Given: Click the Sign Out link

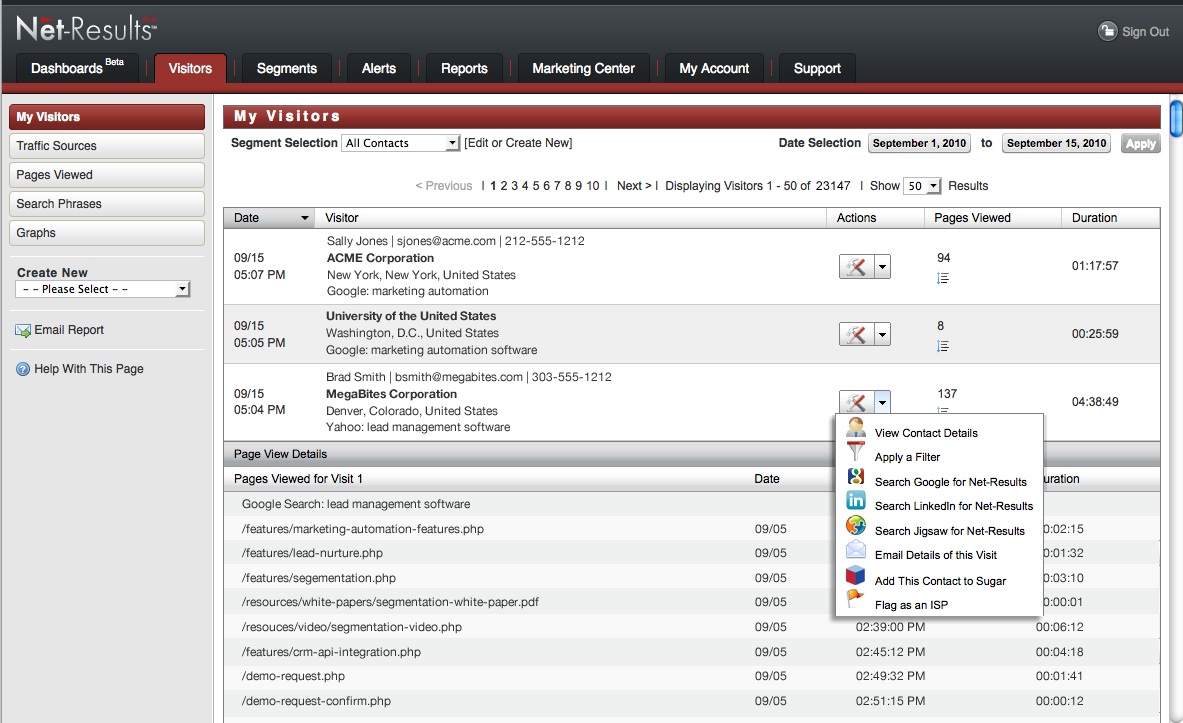Looking at the screenshot, I should click(x=1145, y=32).
